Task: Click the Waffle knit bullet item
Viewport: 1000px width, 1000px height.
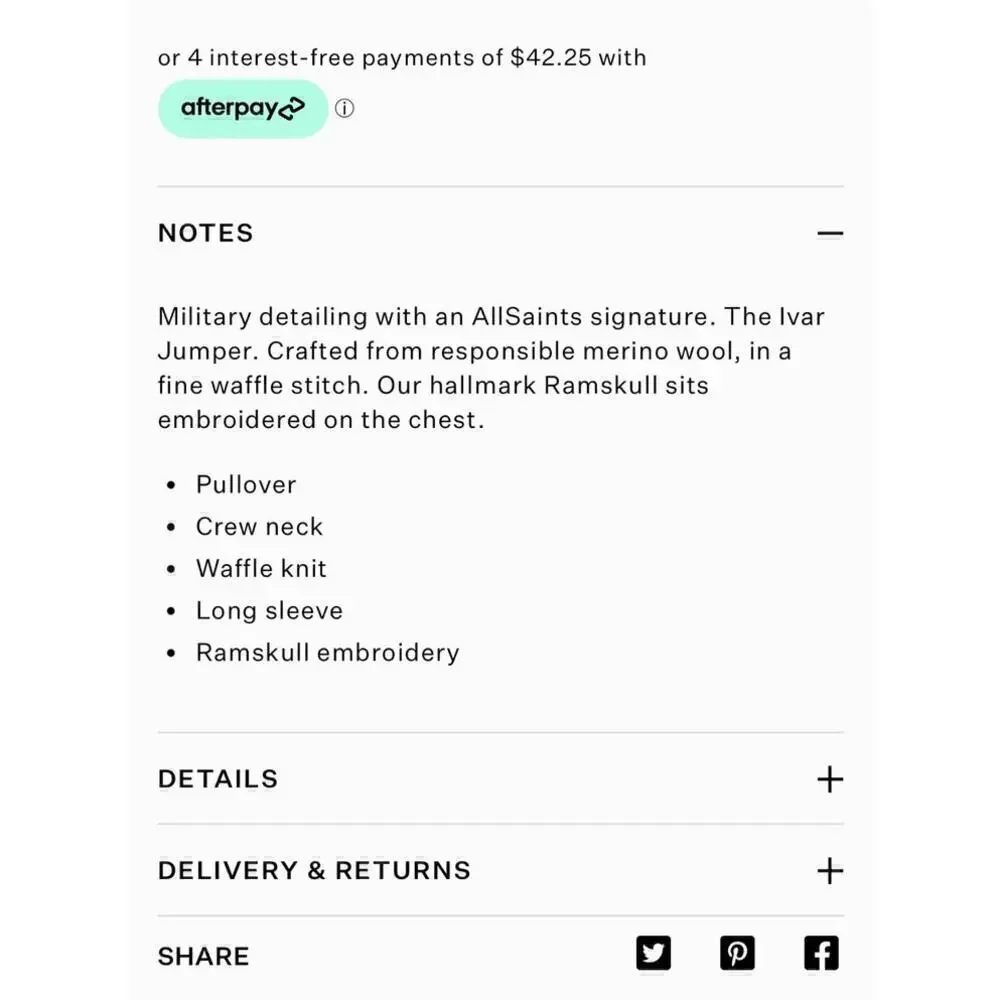Action: point(261,569)
